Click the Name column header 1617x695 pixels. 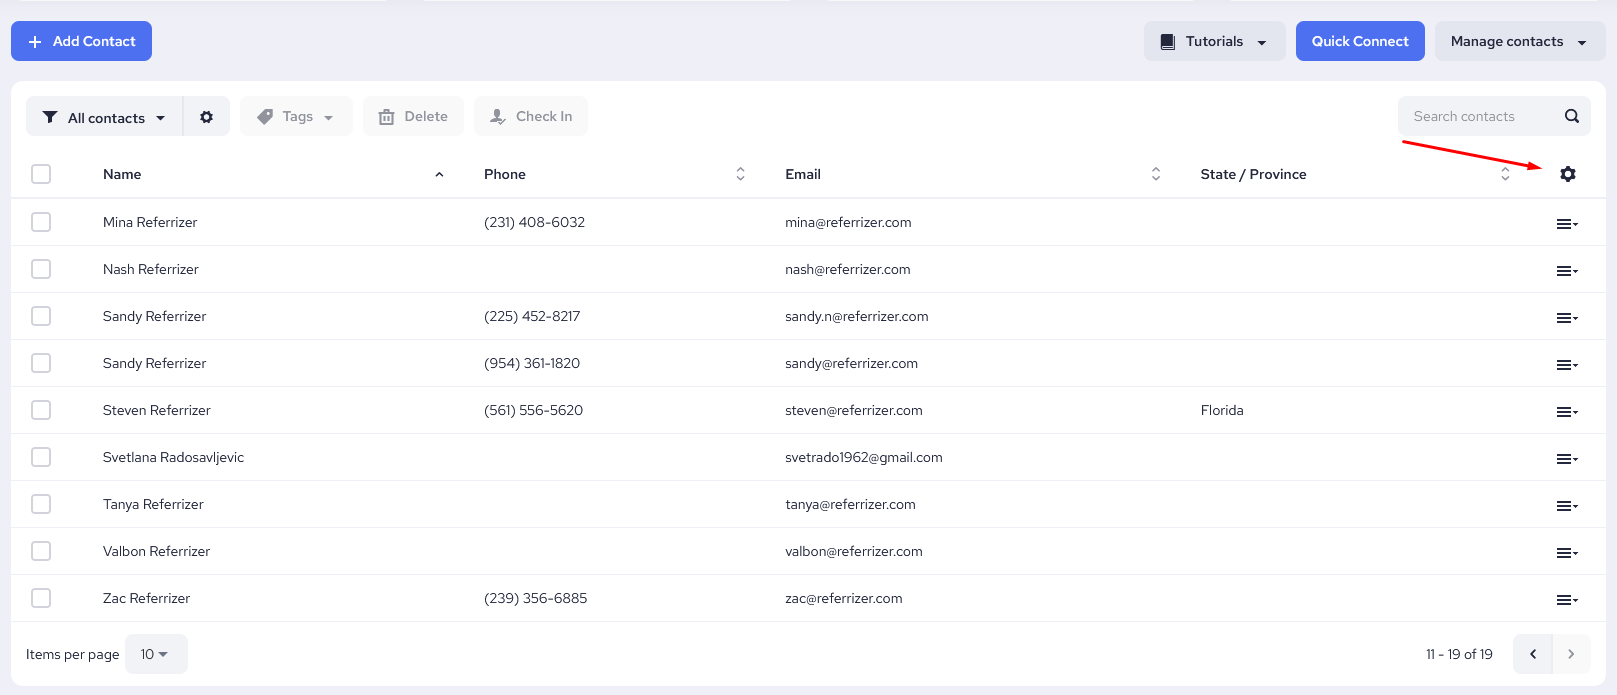122,174
